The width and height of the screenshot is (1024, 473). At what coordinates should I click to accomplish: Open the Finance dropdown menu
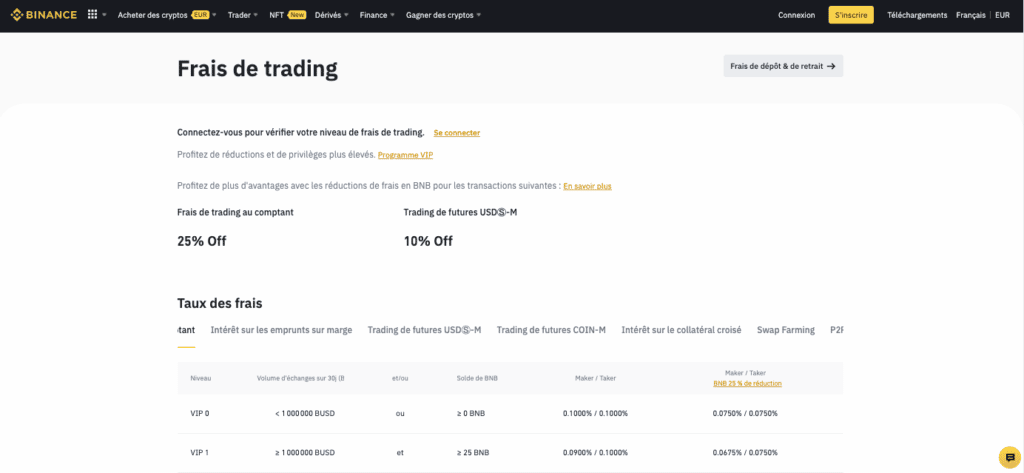pyautogui.click(x=377, y=15)
